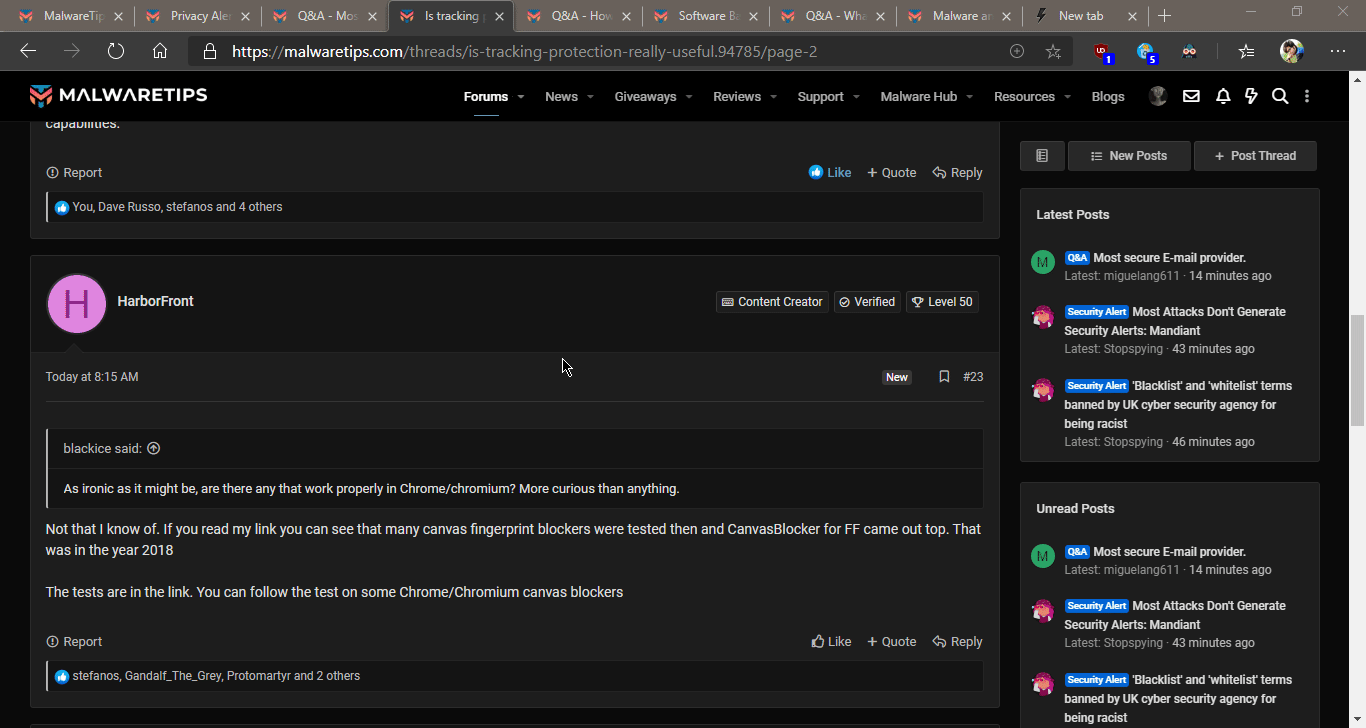This screenshot has width=1366, height=728.
Task: Click the 'Content Creator' badge
Action: 772,302
